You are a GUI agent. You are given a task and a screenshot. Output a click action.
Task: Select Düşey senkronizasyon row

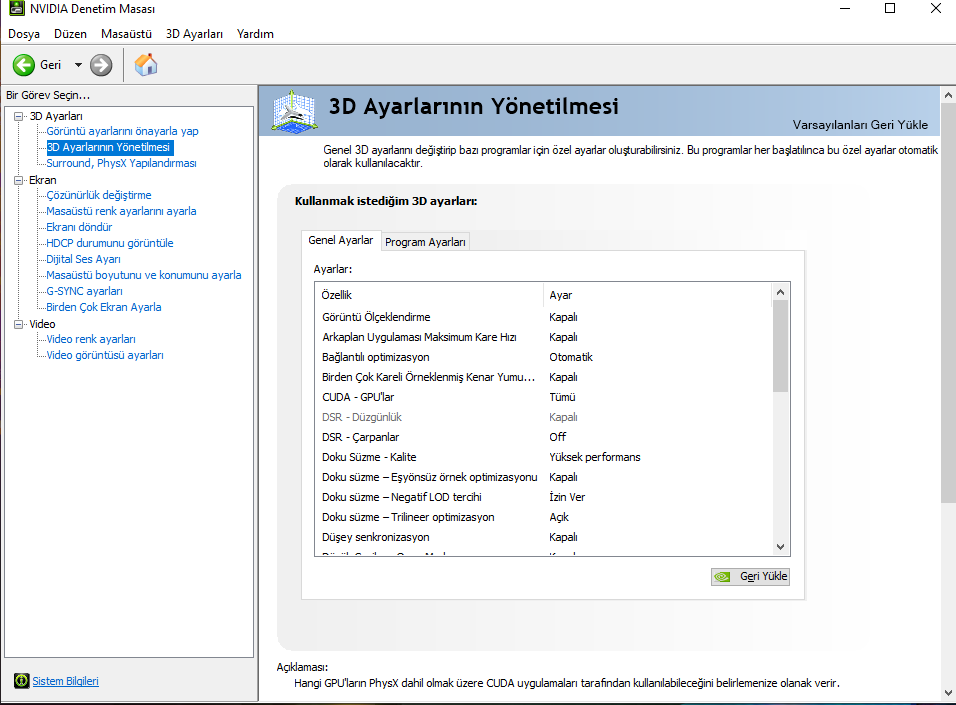point(543,537)
